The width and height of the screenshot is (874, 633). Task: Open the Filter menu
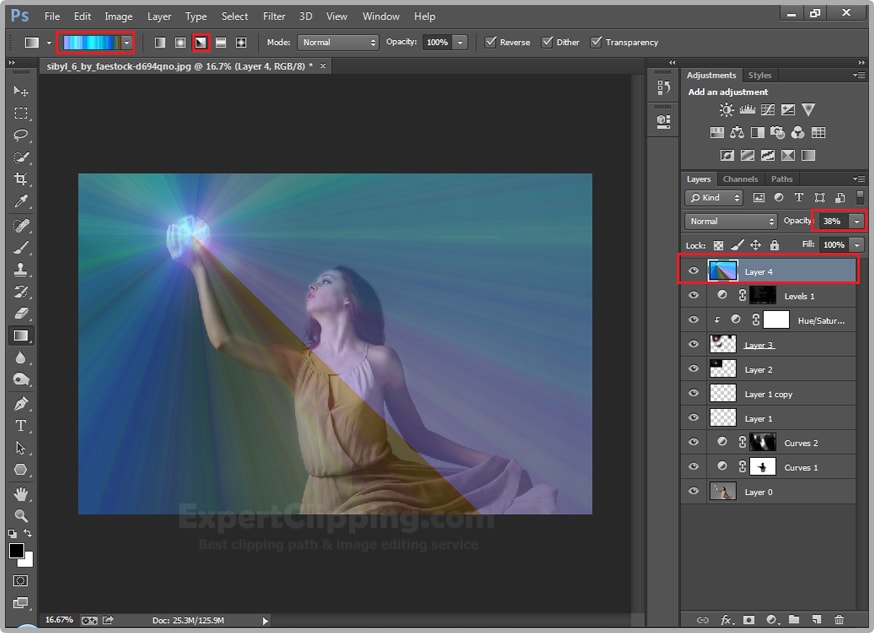(274, 16)
